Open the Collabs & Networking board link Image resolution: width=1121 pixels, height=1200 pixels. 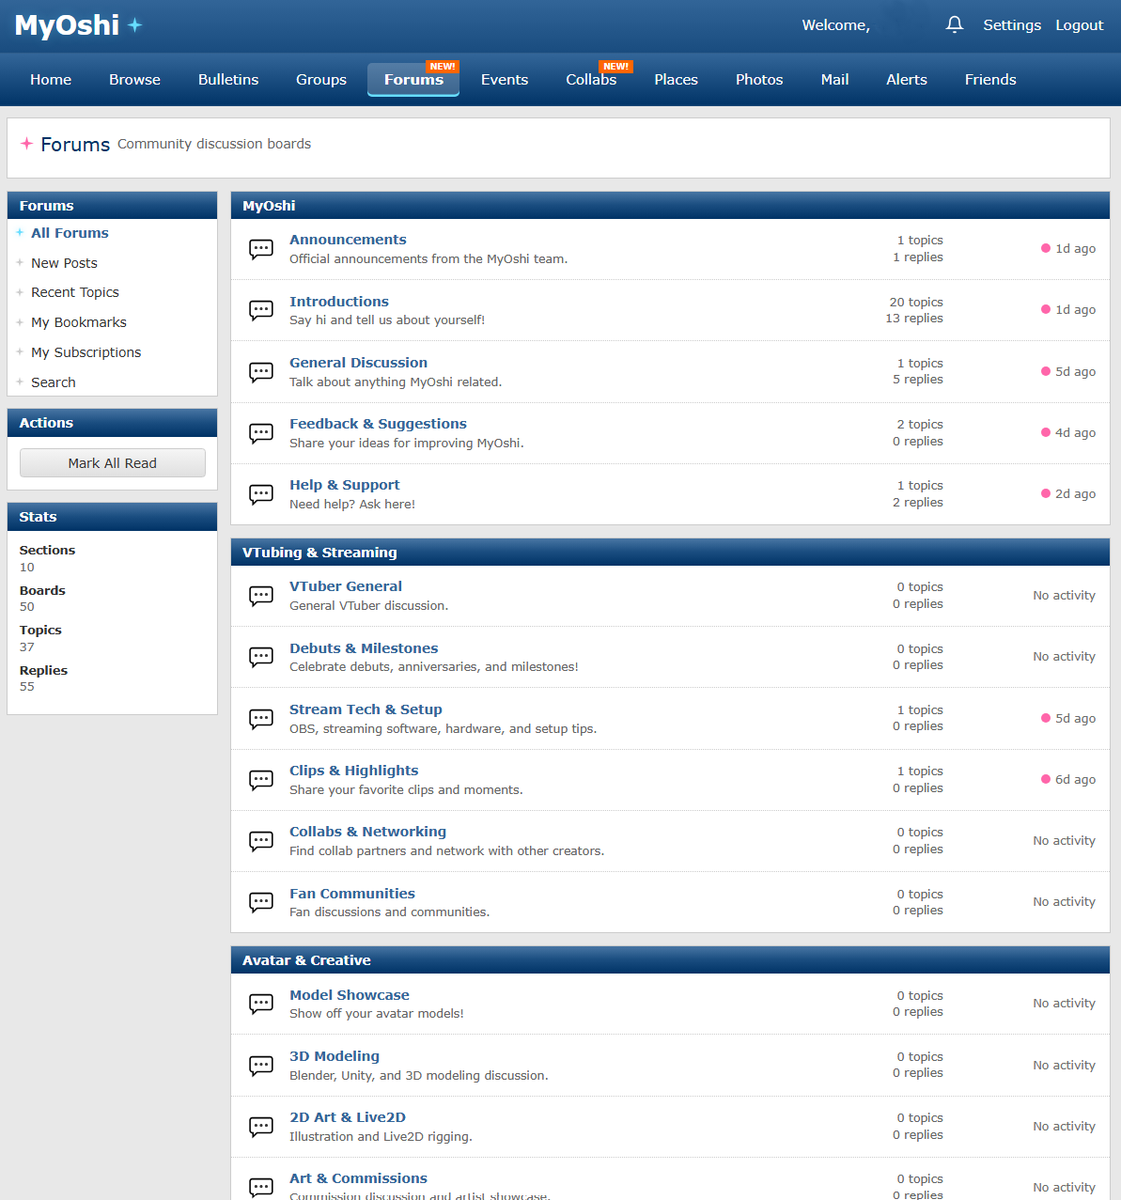tap(368, 832)
